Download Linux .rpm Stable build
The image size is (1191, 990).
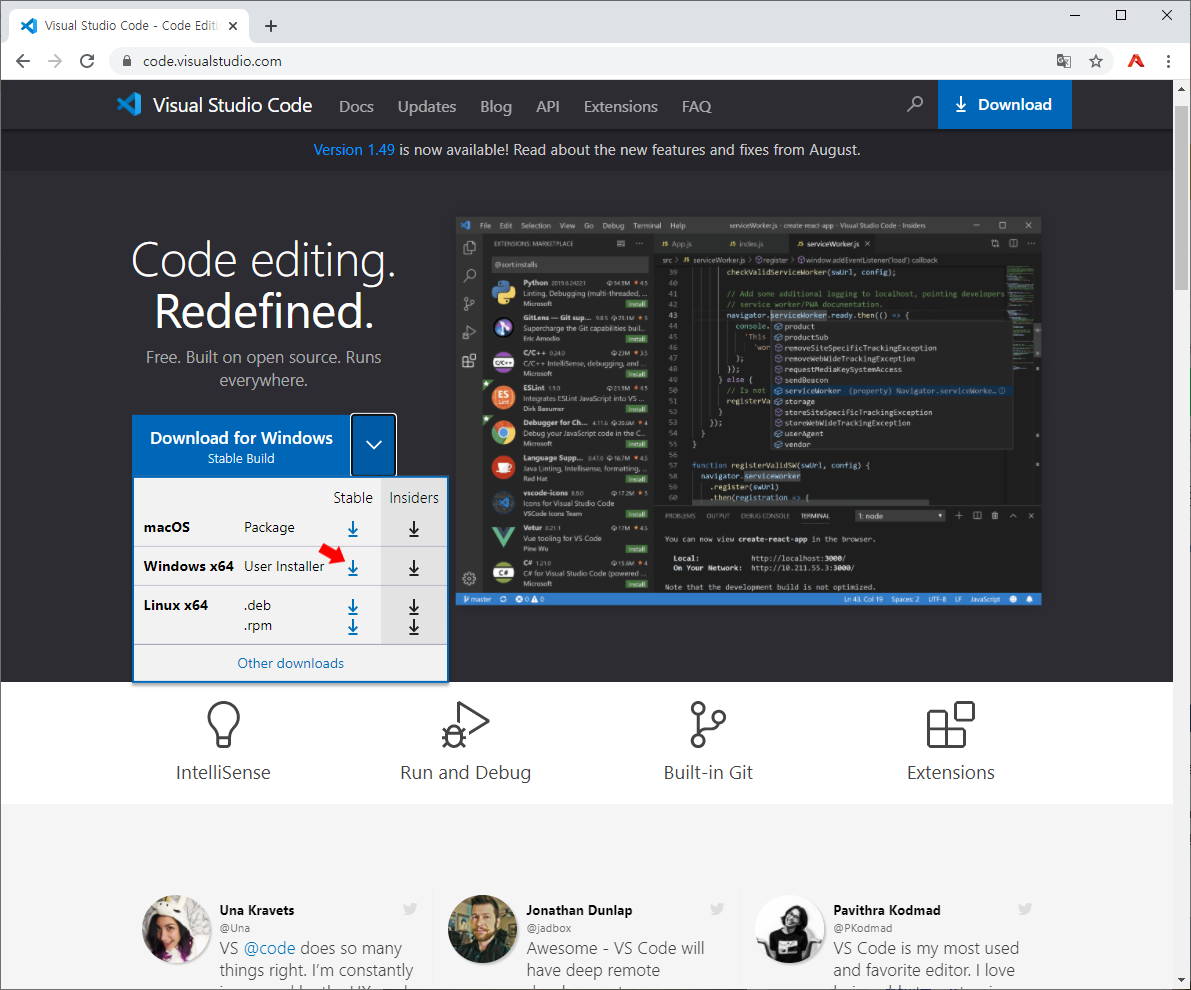[353, 627]
